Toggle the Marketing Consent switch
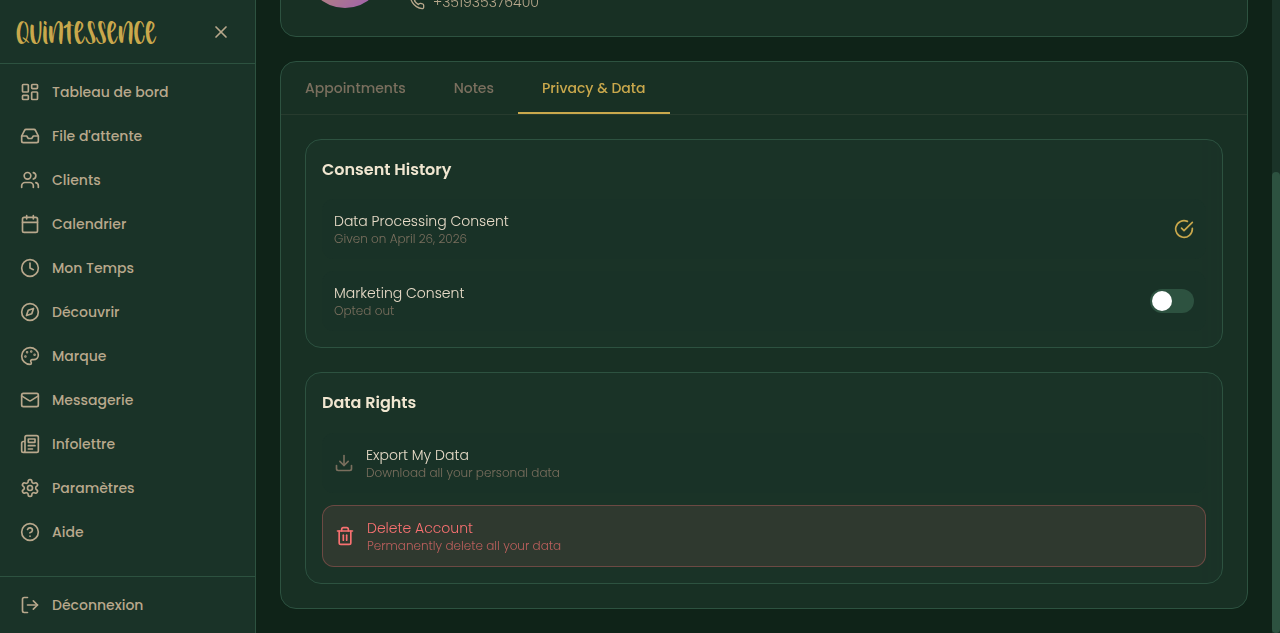Viewport: 1280px width, 633px height. [x=1172, y=301]
